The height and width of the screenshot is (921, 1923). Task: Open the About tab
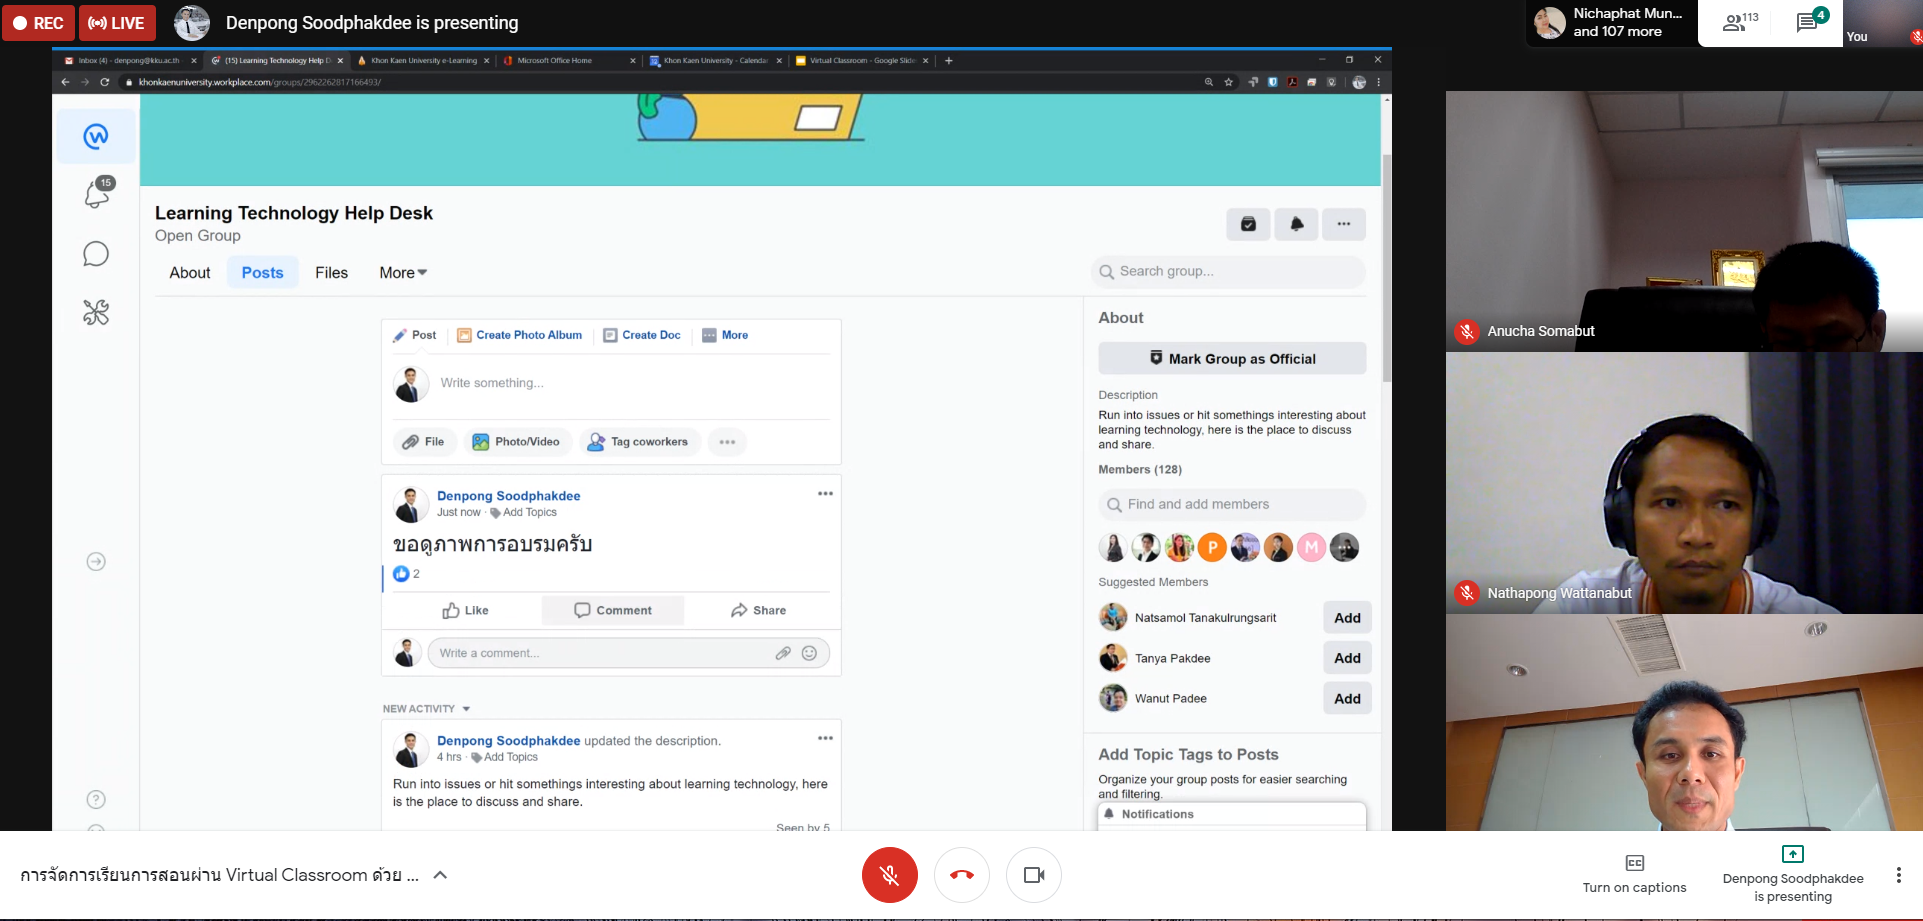click(x=190, y=273)
